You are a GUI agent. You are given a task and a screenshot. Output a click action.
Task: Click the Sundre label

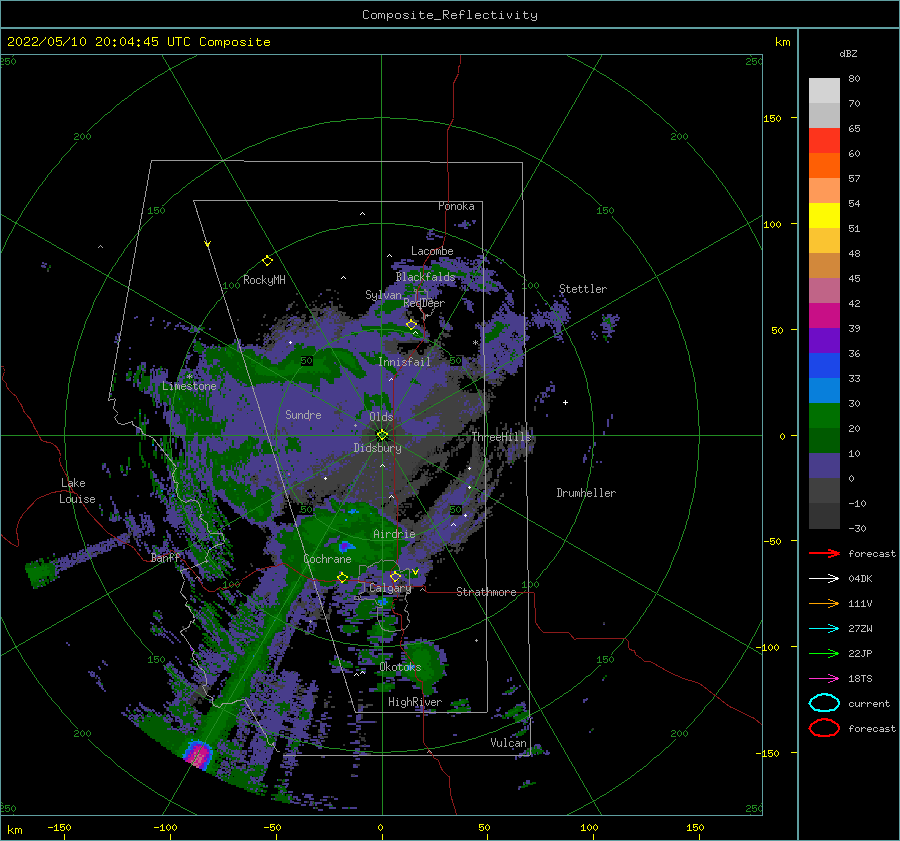click(x=303, y=414)
